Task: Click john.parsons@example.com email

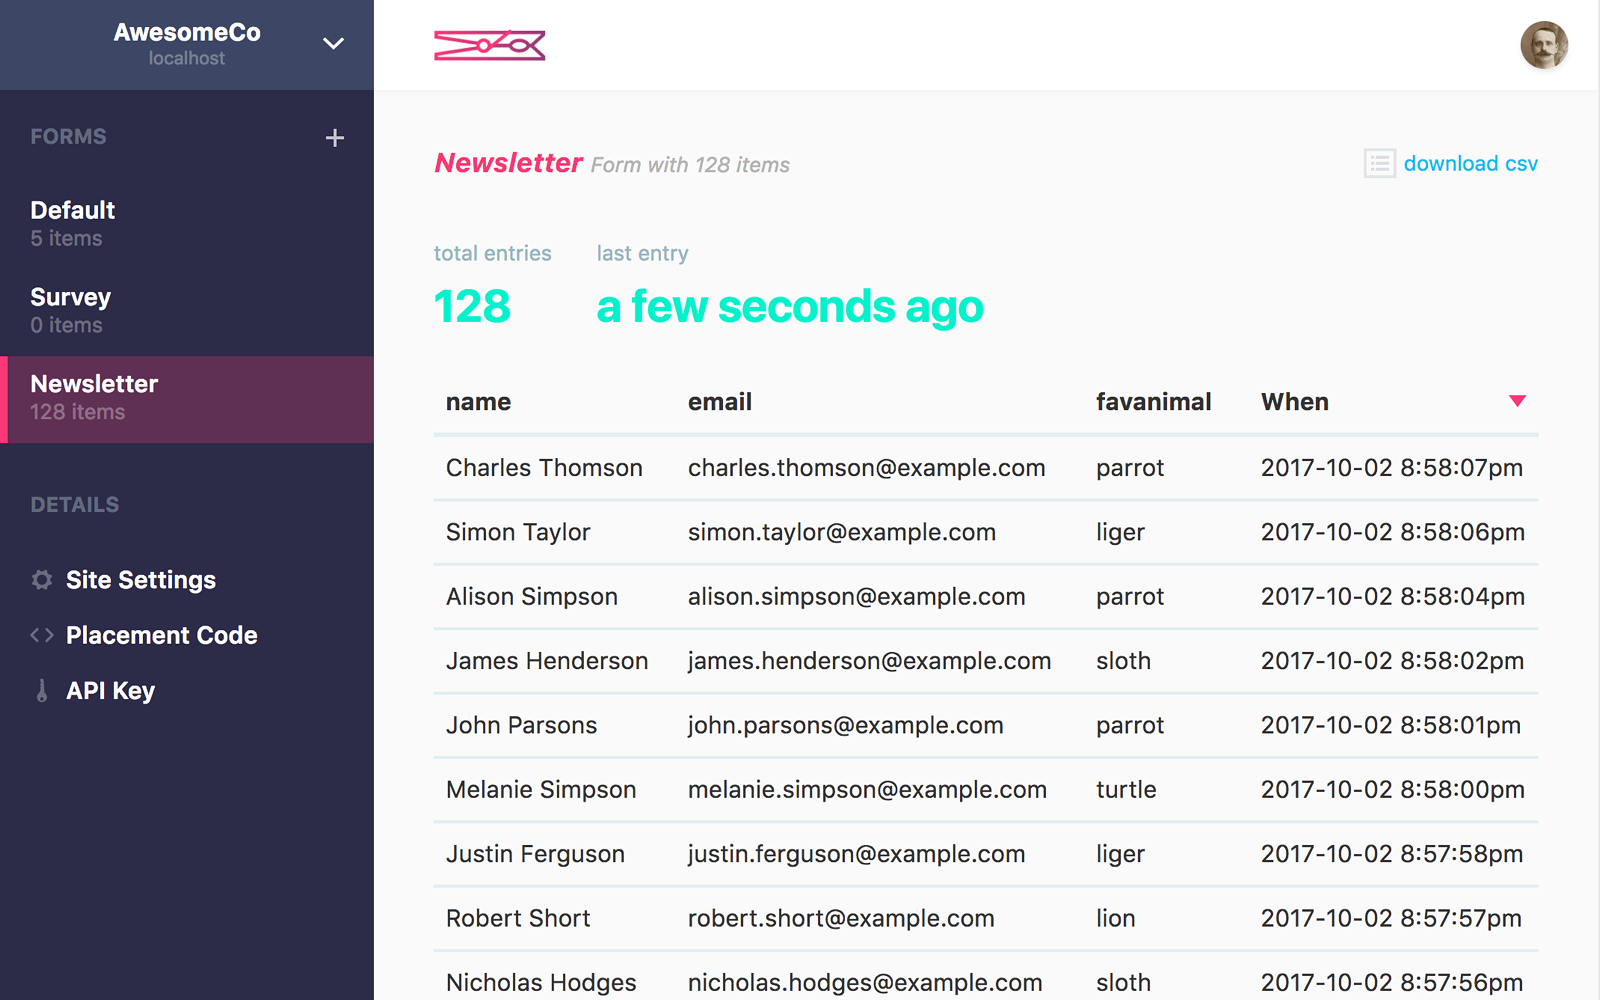Action: [x=846, y=725]
